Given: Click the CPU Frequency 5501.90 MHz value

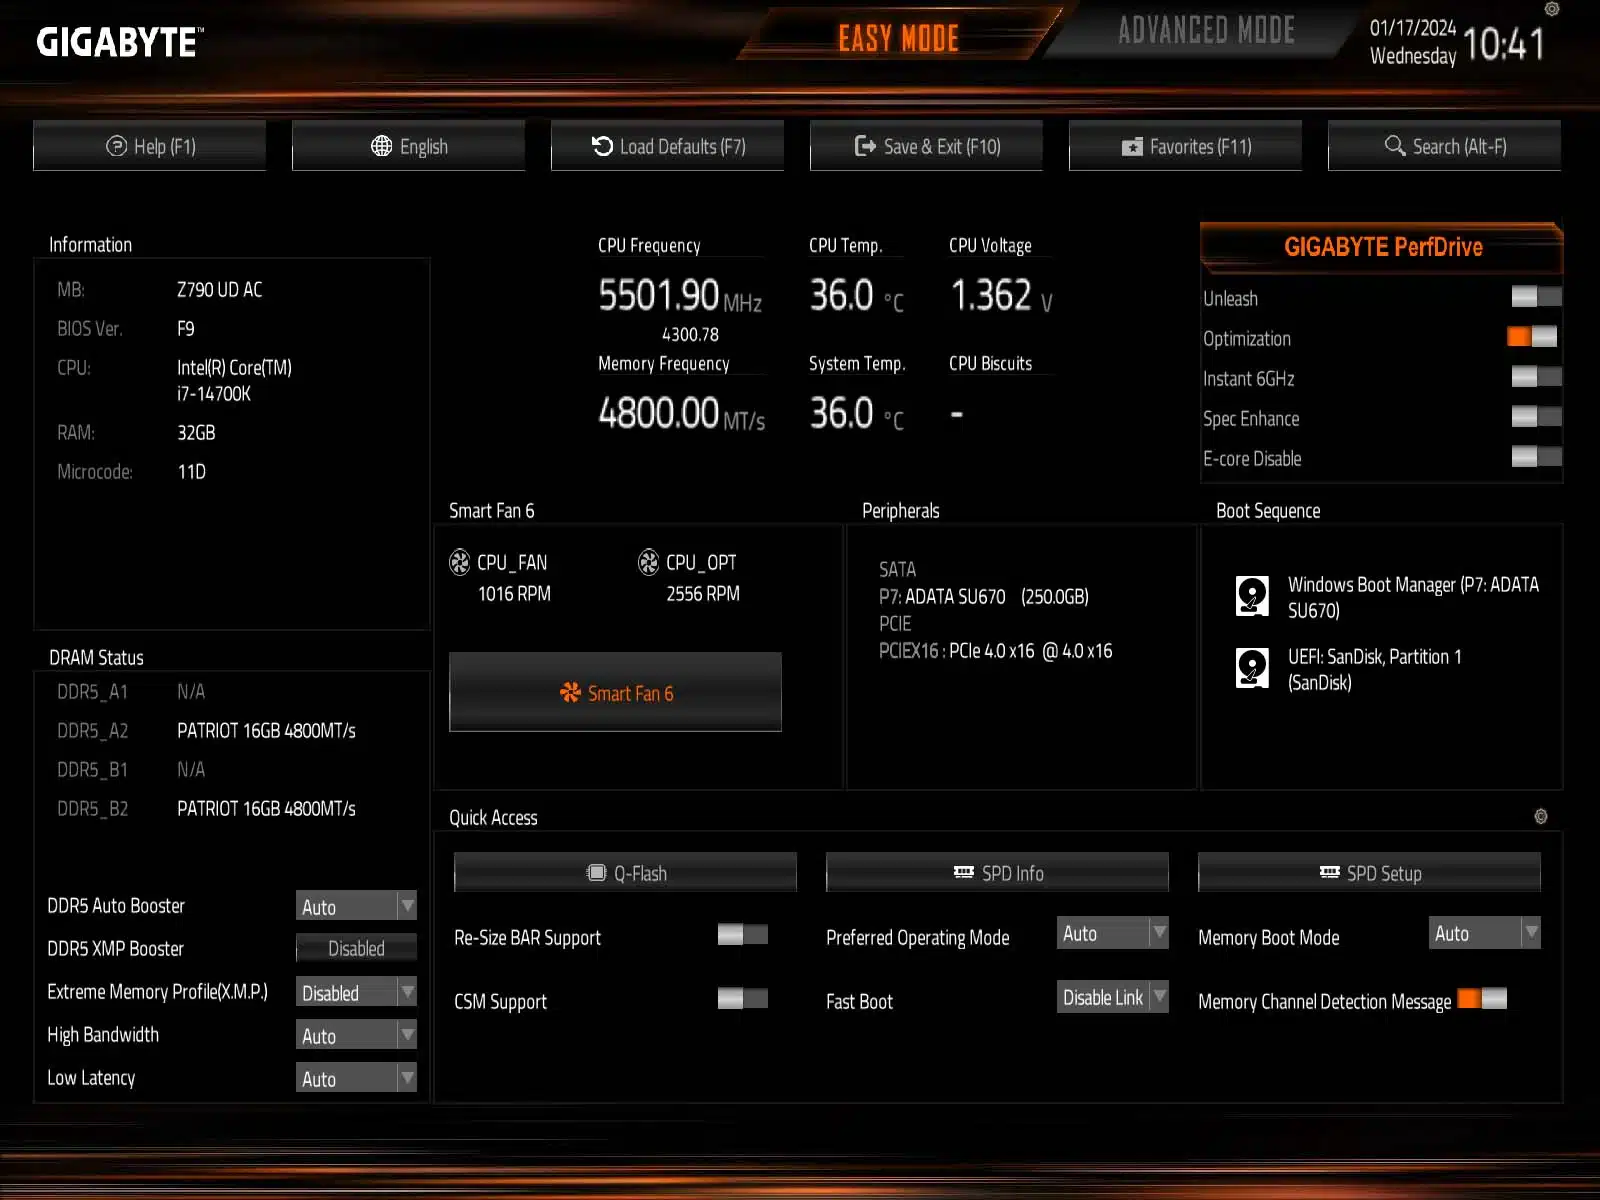Looking at the screenshot, I should tap(680, 296).
